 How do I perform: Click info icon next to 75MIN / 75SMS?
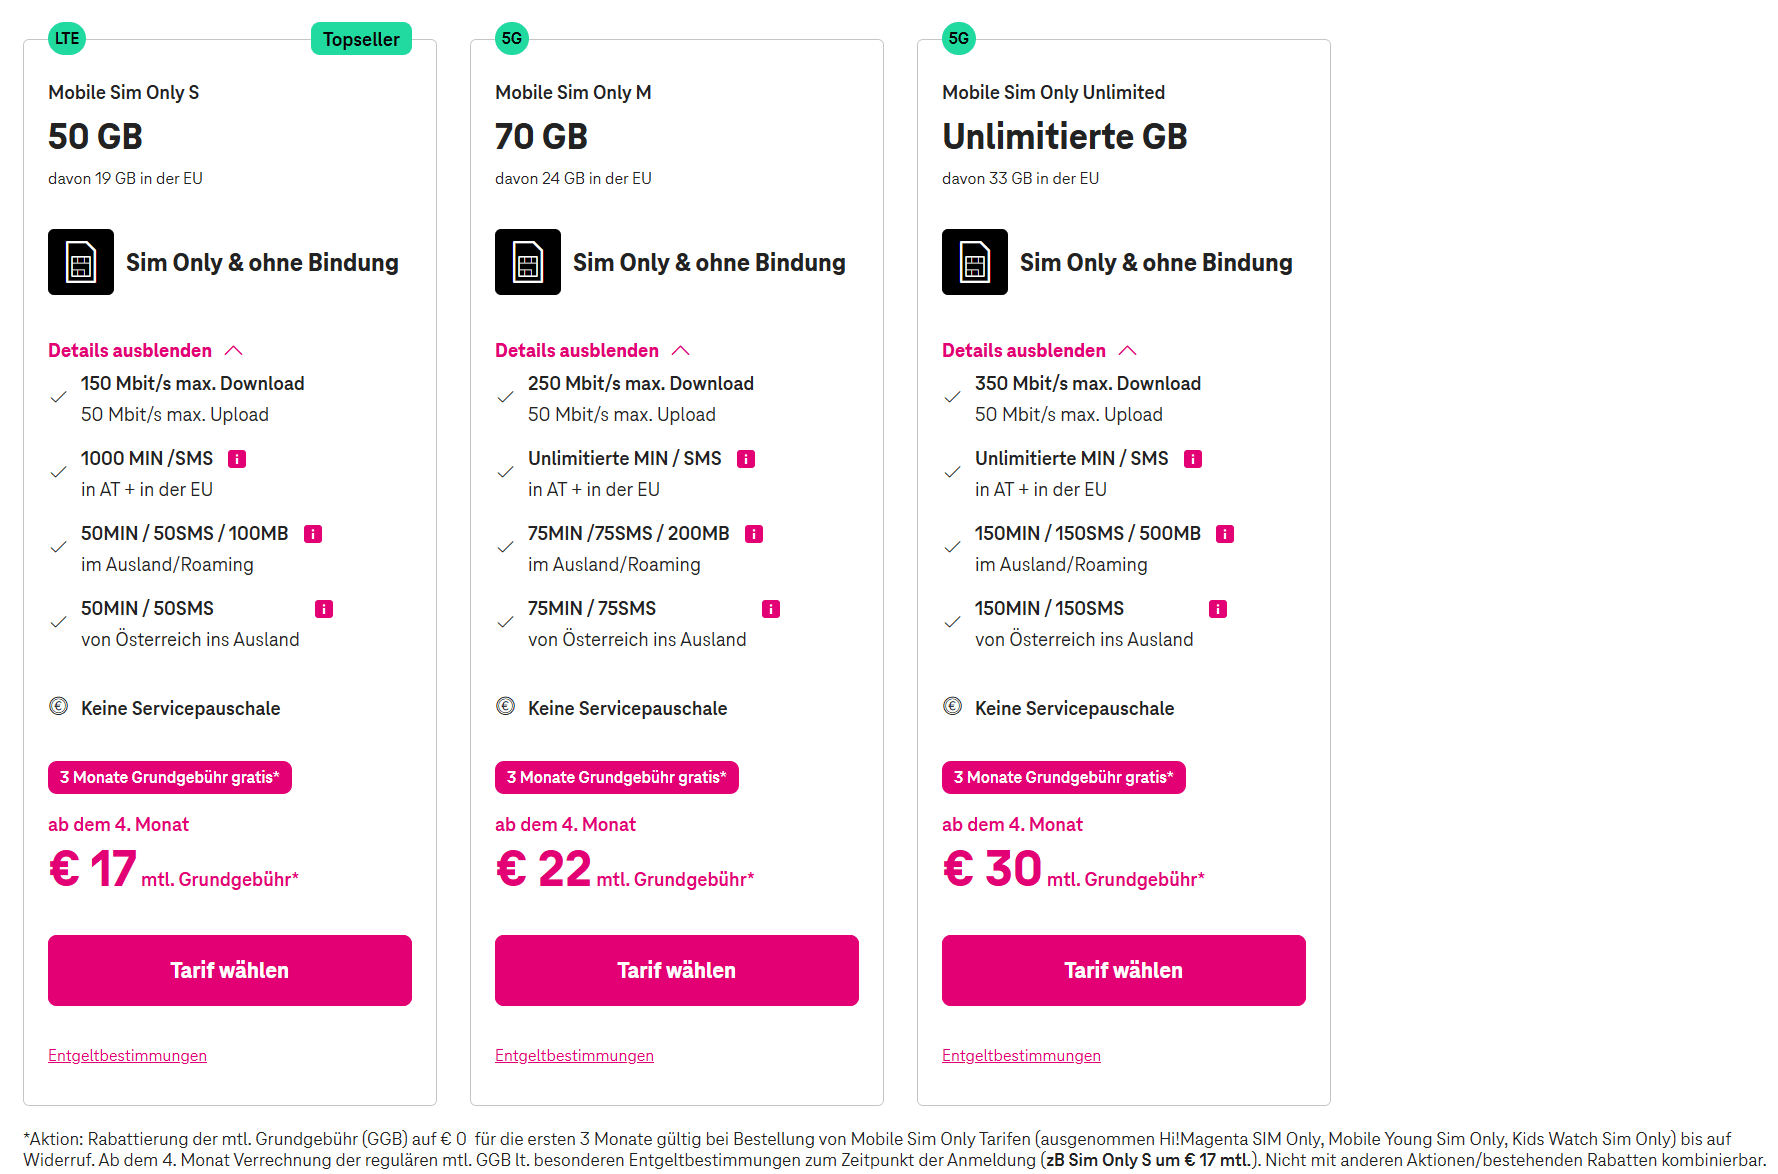771,609
